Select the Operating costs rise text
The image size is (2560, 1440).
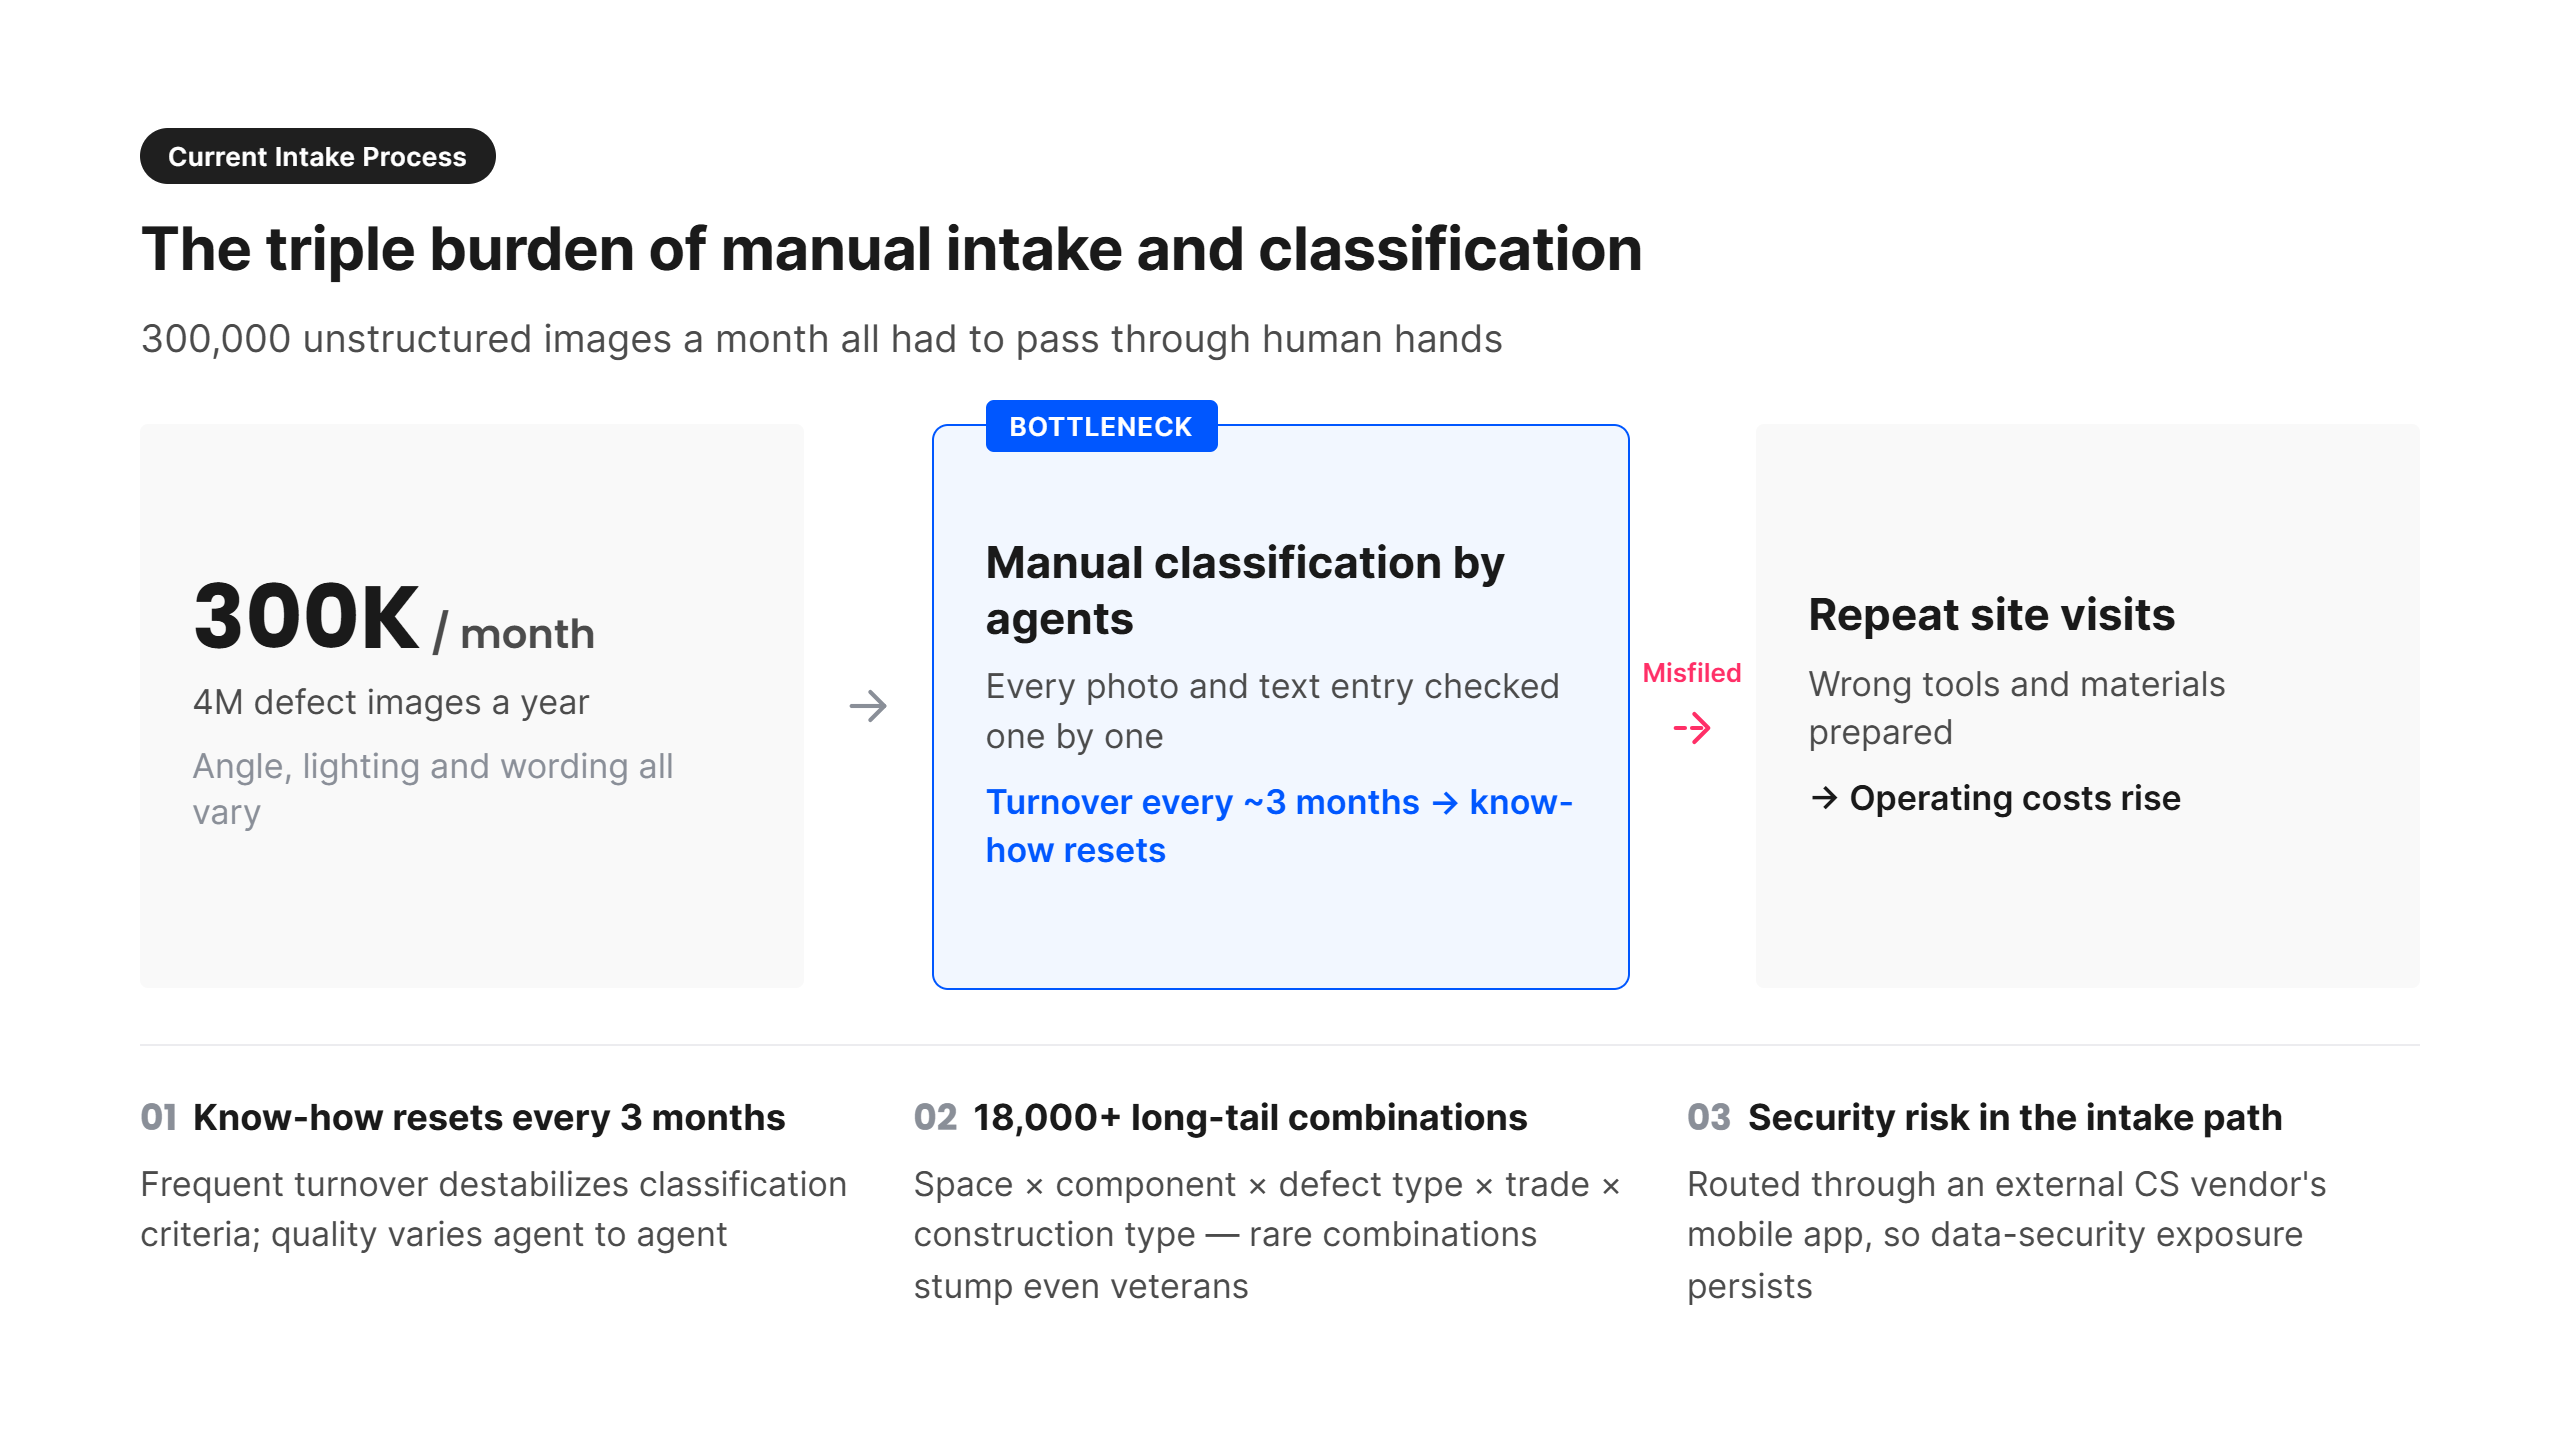point(2015,798)
